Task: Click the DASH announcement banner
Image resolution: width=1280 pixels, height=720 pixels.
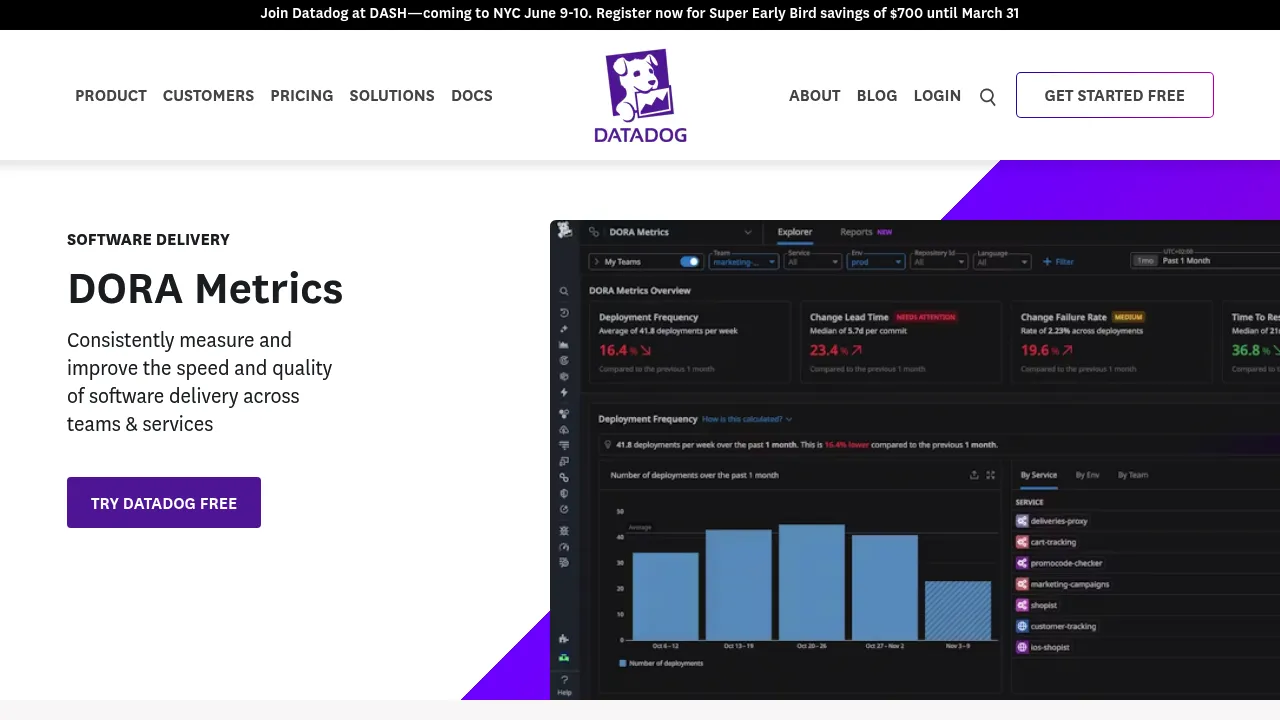Action: click(x=640, y=14)
